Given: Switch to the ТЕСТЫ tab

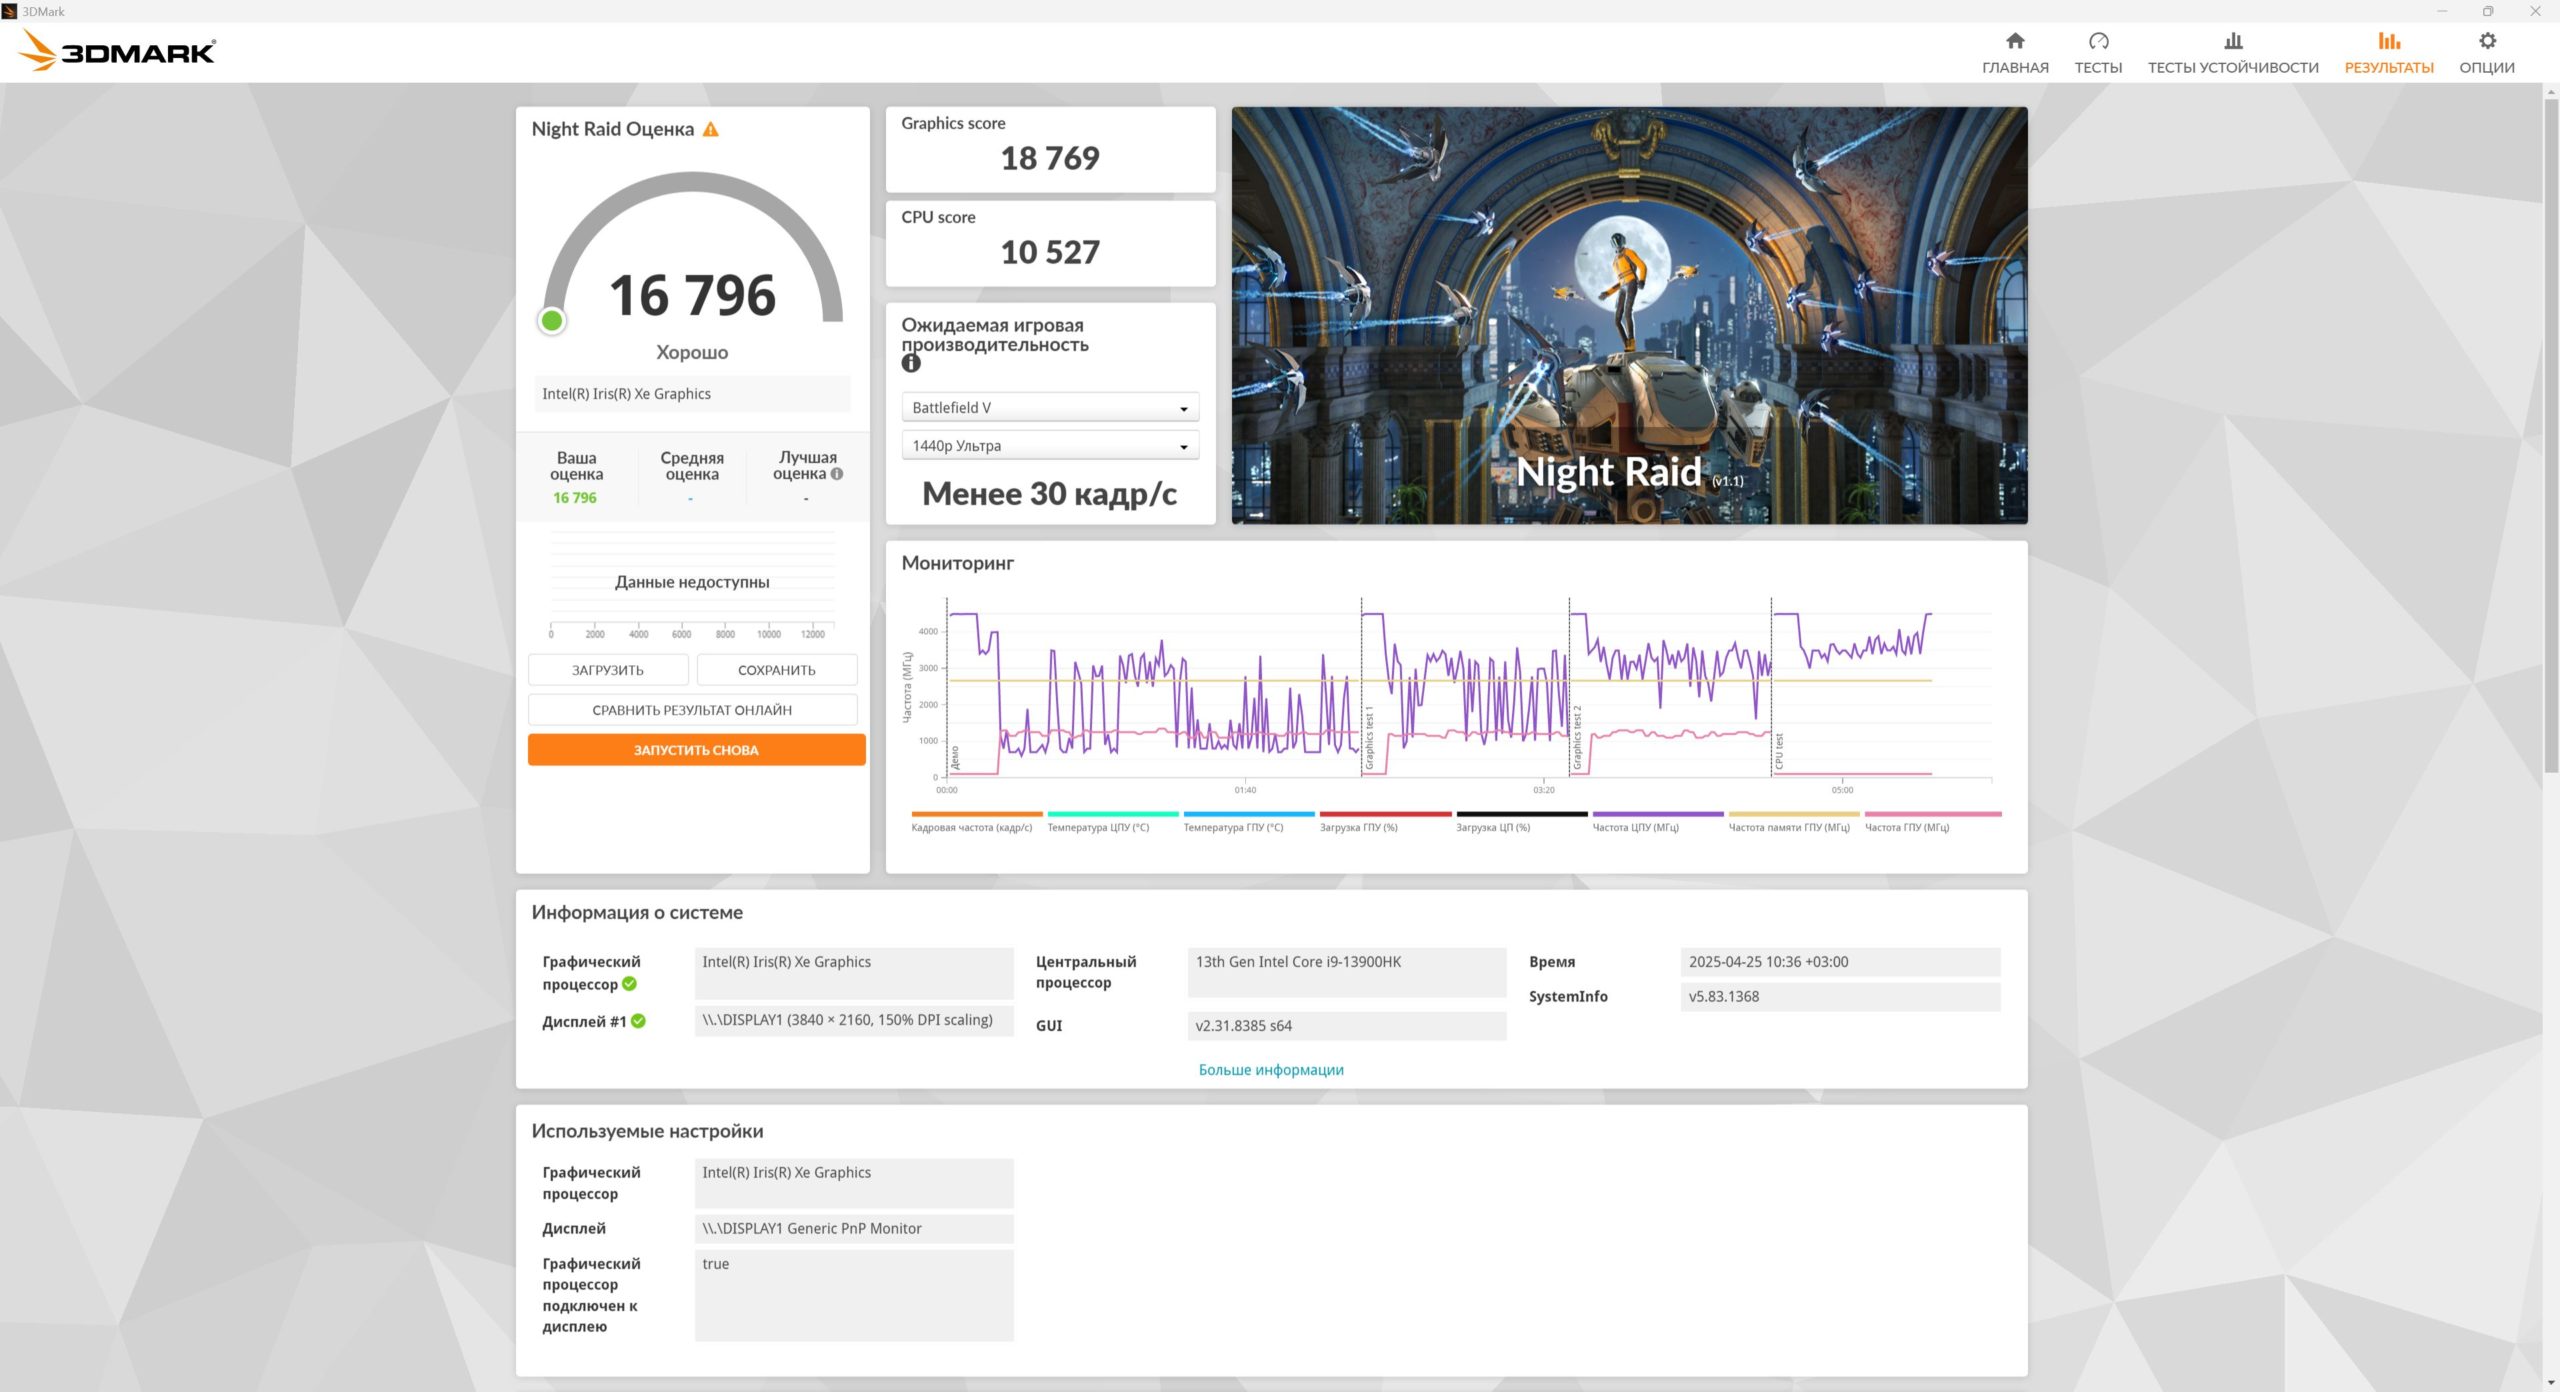Looking at the screenshot, I should click(2097, 52).
